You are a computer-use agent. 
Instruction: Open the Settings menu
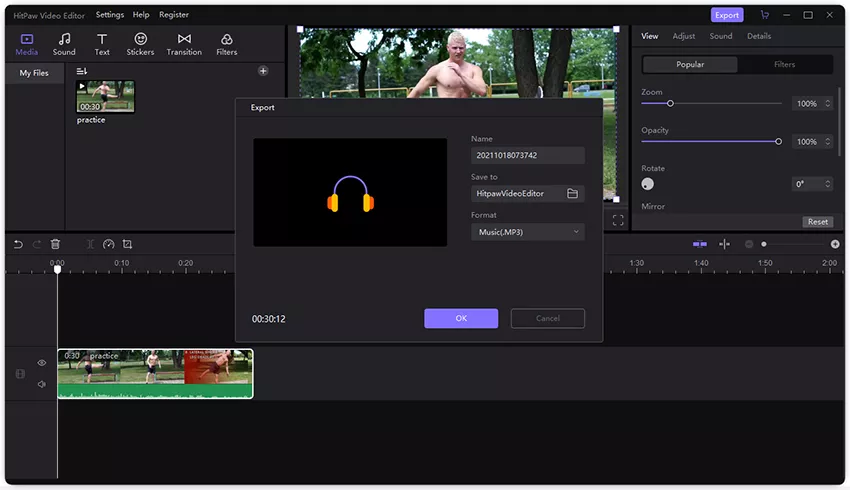(110, 15)
